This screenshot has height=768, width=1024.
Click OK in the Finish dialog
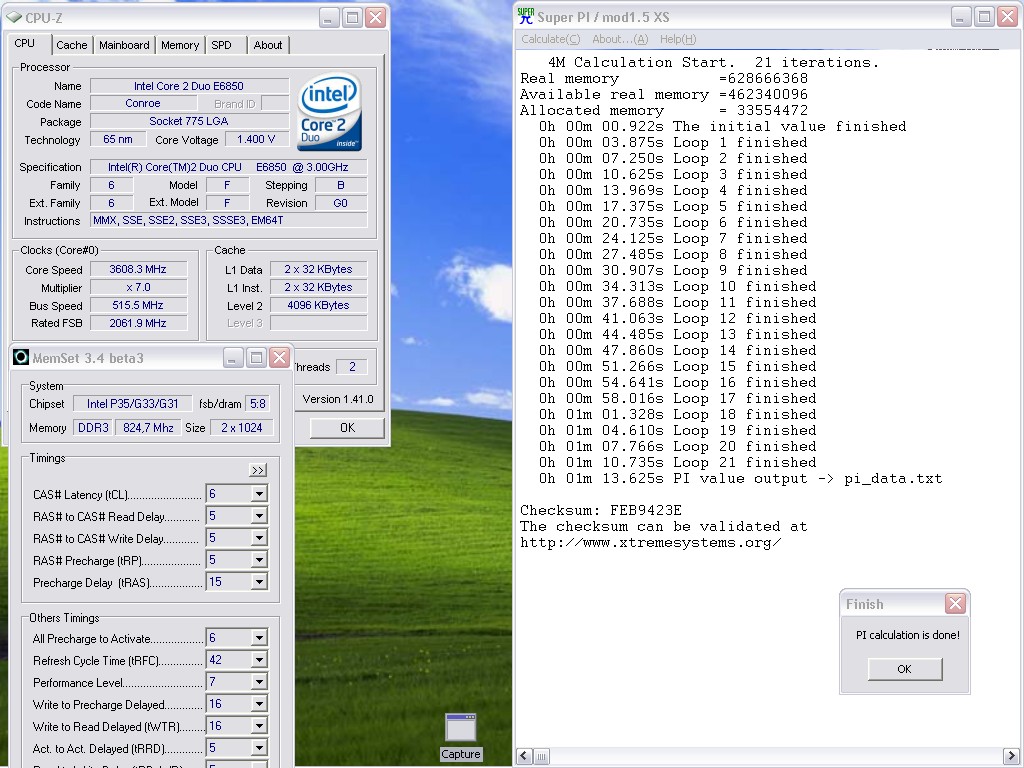(904, 669)
